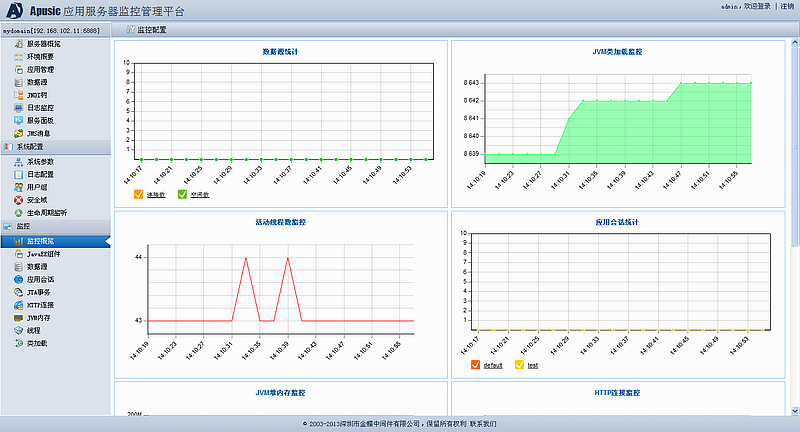Toggle the yellow test series checkbox
Screen dimensions: 800x432
(x=519, y=365)
